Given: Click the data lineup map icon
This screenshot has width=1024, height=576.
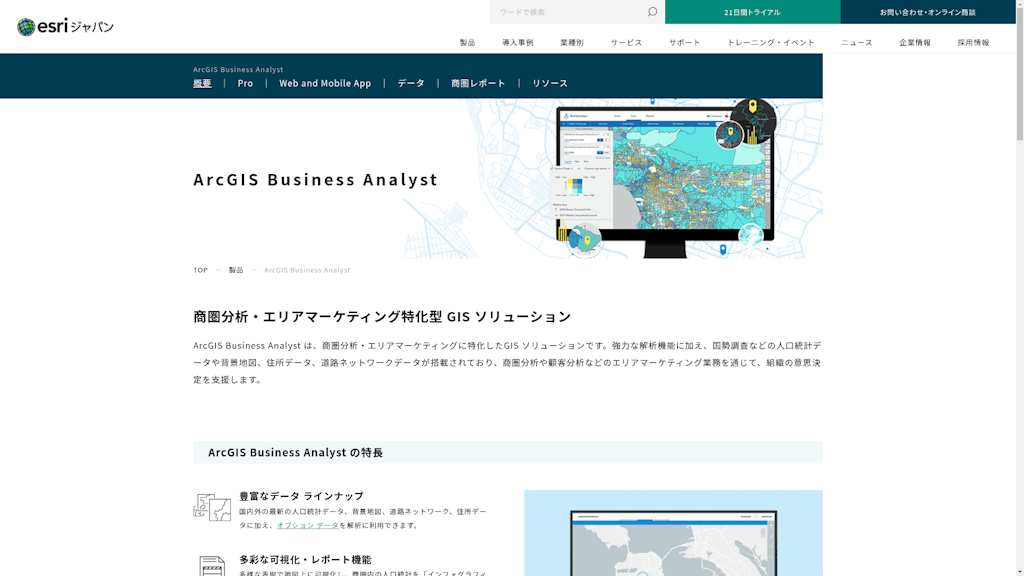Looking at the screenshot, I should (x=212, y=508).
